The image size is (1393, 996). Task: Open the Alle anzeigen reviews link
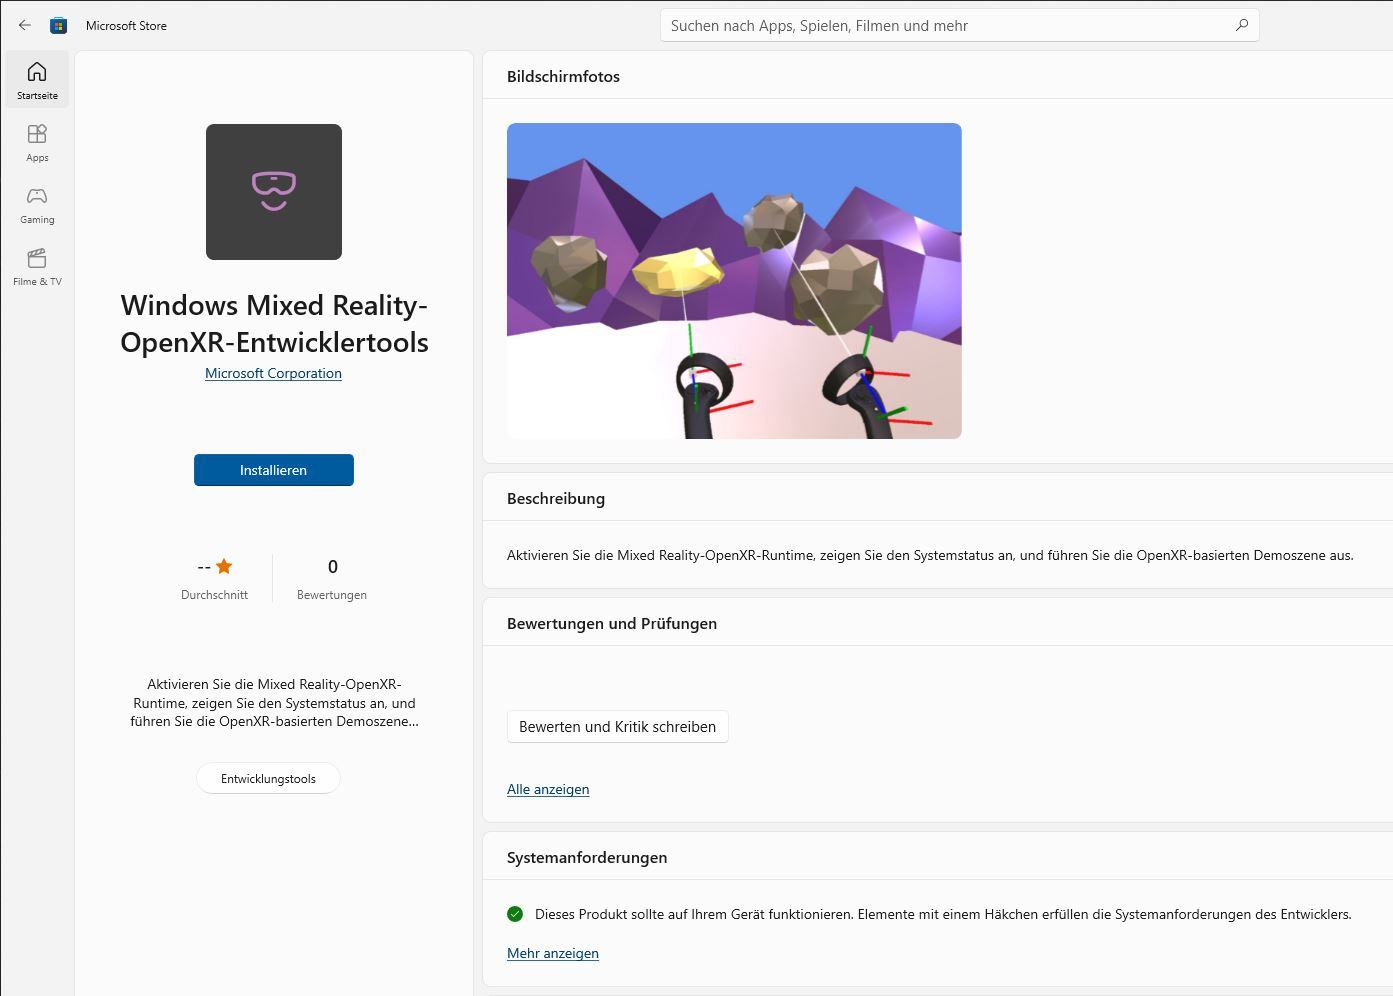548,789
